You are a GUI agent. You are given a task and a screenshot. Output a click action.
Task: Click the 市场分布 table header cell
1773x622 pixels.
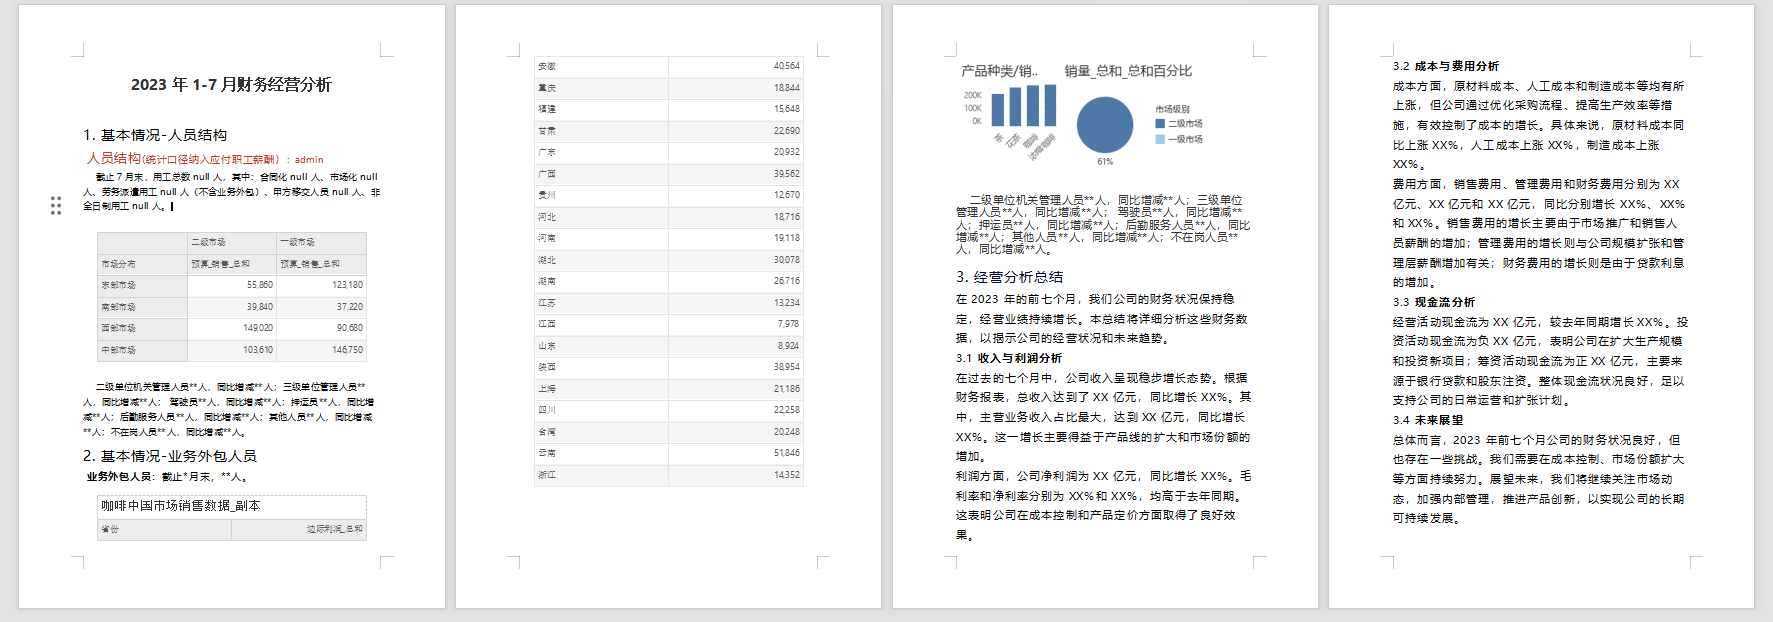(141, 264)
